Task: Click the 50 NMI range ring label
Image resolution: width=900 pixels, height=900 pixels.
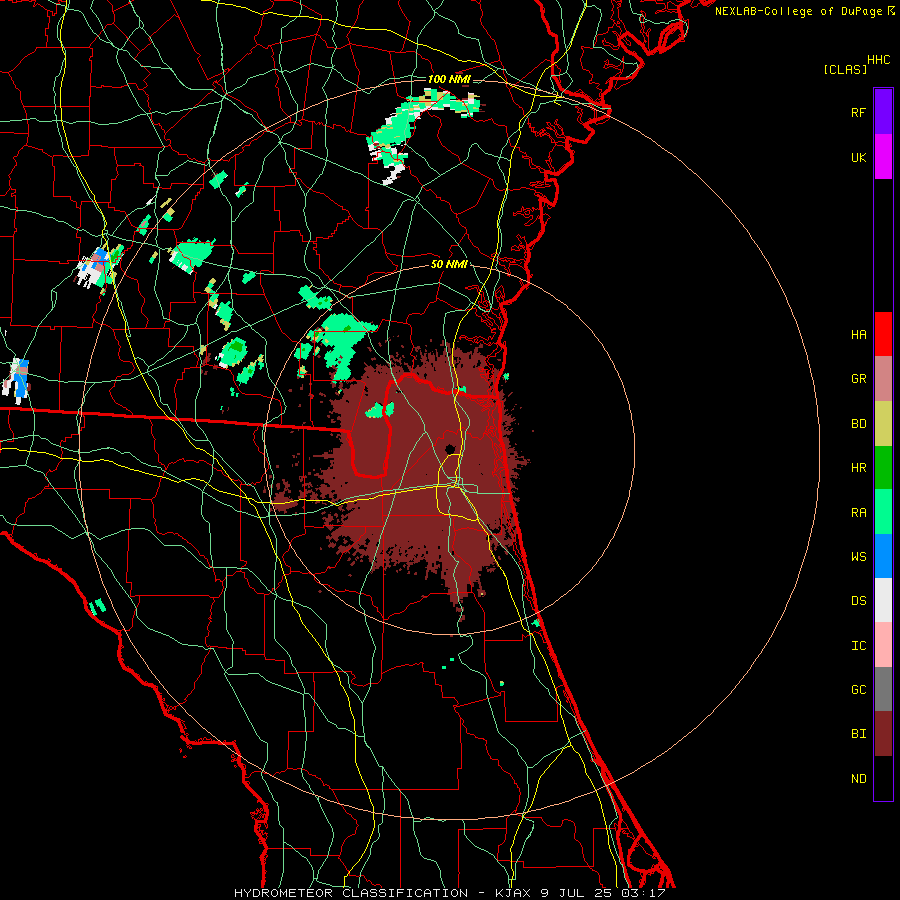Action: (x=449, y=265)
